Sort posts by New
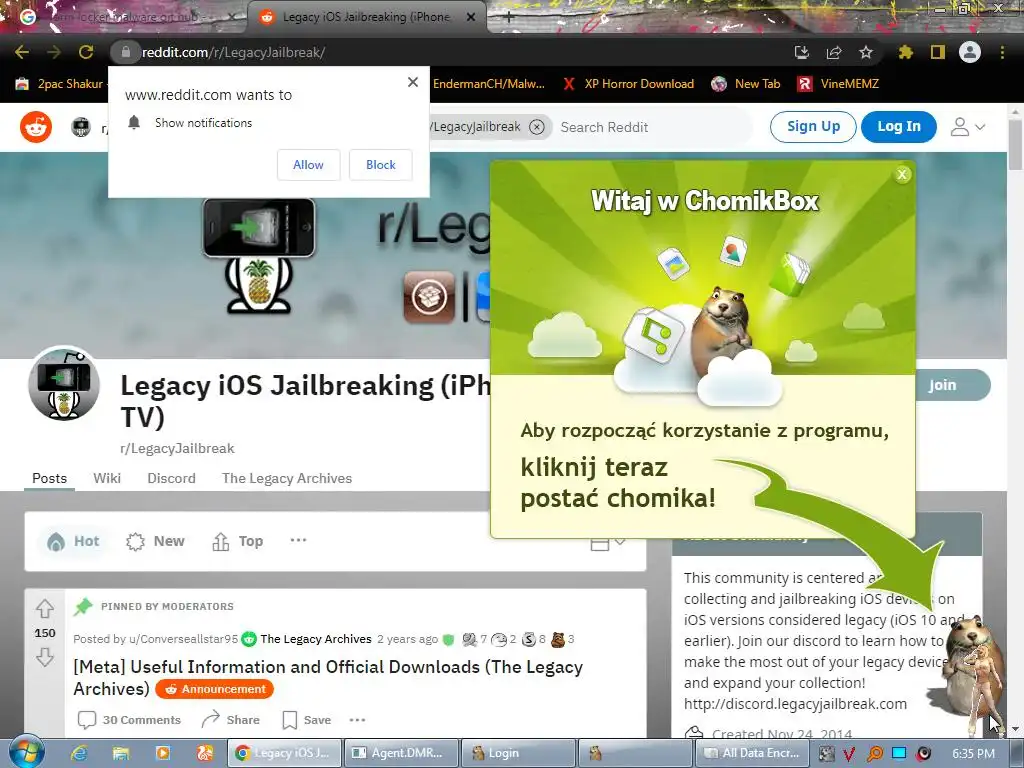 pyautogui.click(x=155, y=541)
